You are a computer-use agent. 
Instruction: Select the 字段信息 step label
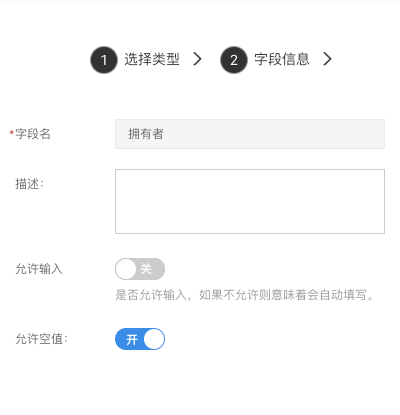tap(282, 59)
